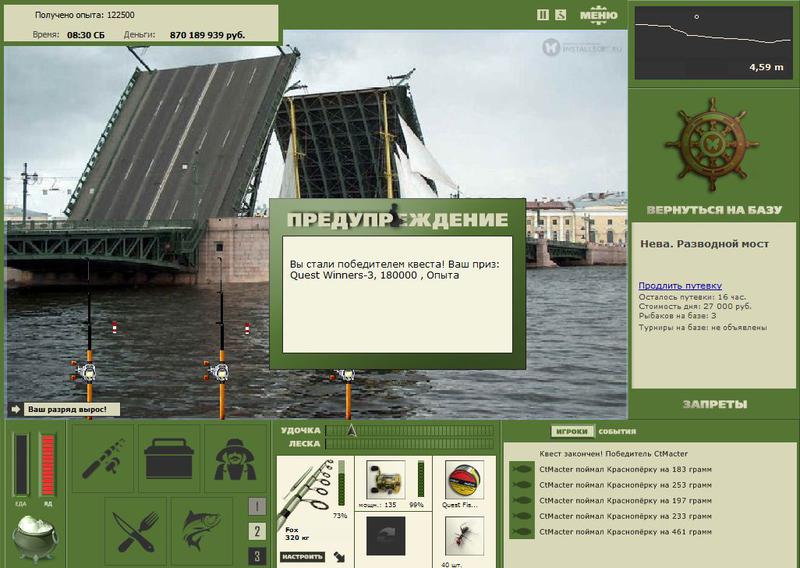The image size is (800, 568).
Task: Click the arrow icon beside Ваш разряд вырос!
Action: coord(15,409)
